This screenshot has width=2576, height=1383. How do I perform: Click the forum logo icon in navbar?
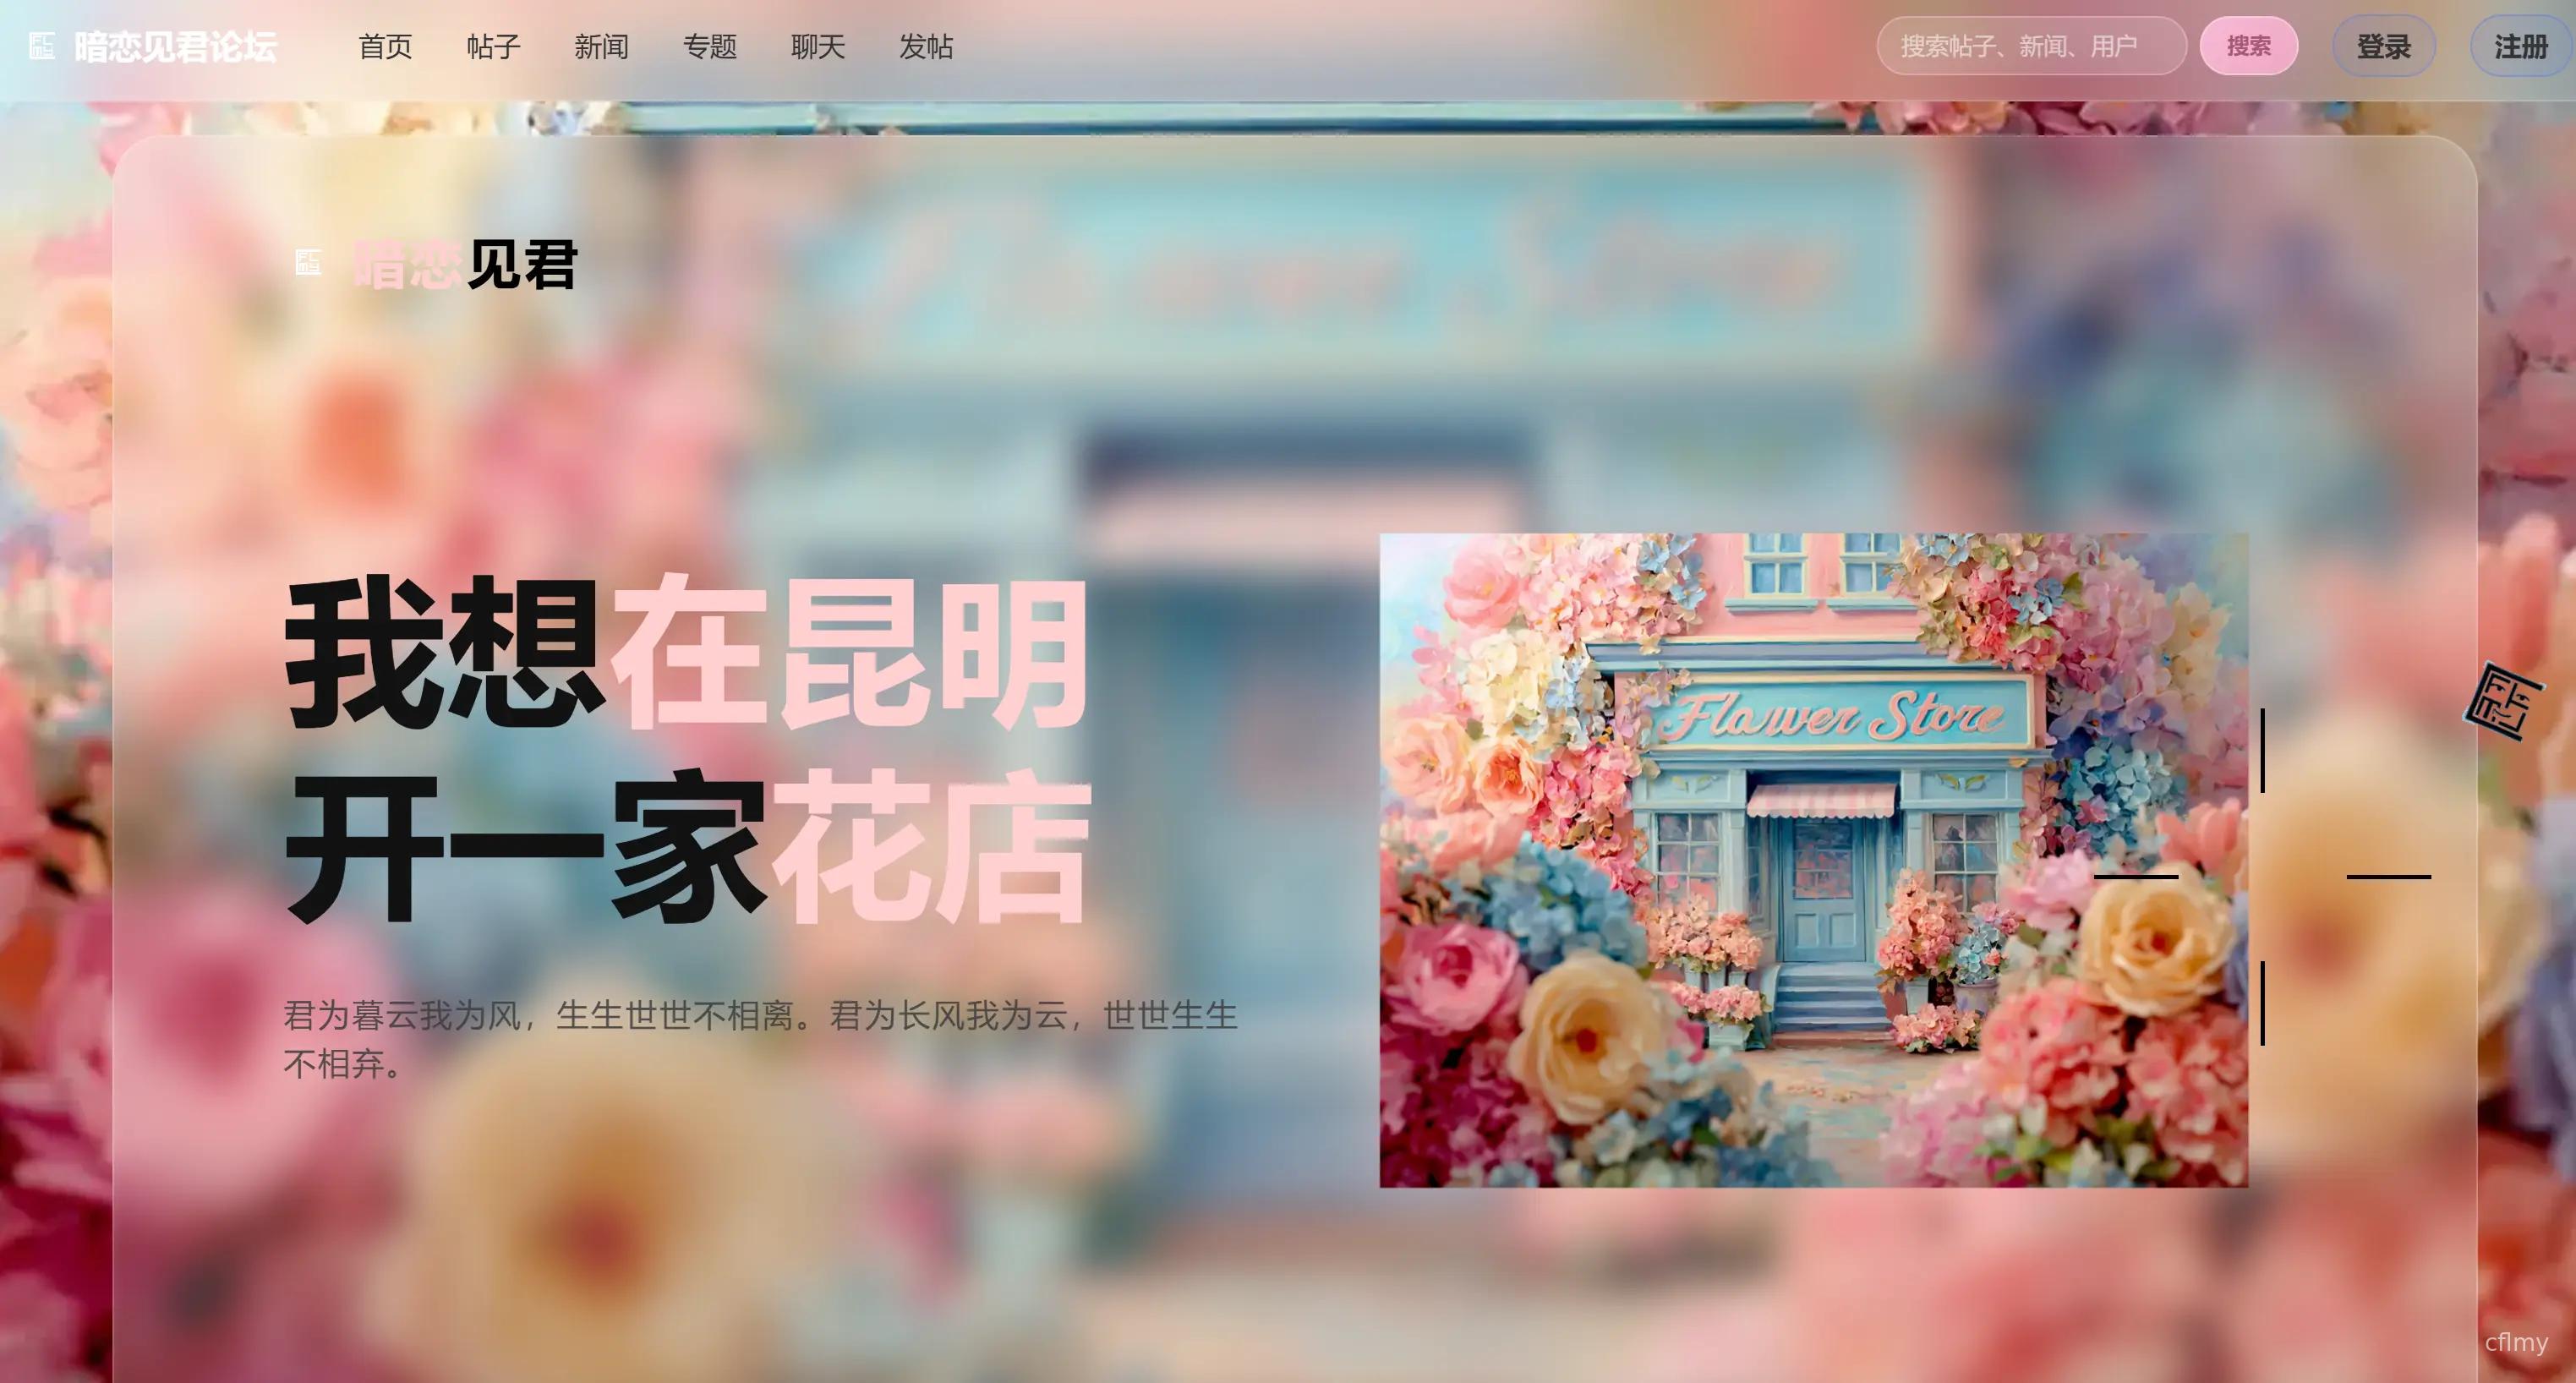click(42, 46)
